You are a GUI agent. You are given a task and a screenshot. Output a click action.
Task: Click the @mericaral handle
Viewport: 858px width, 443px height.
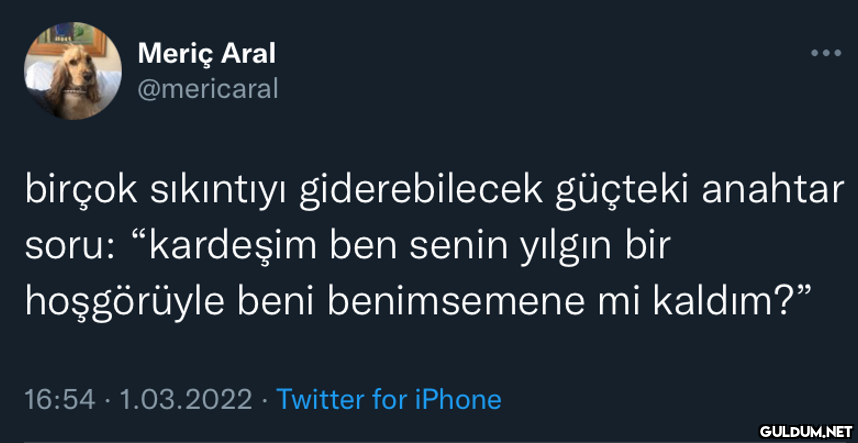pyautogui.click(x=206, y=89)
